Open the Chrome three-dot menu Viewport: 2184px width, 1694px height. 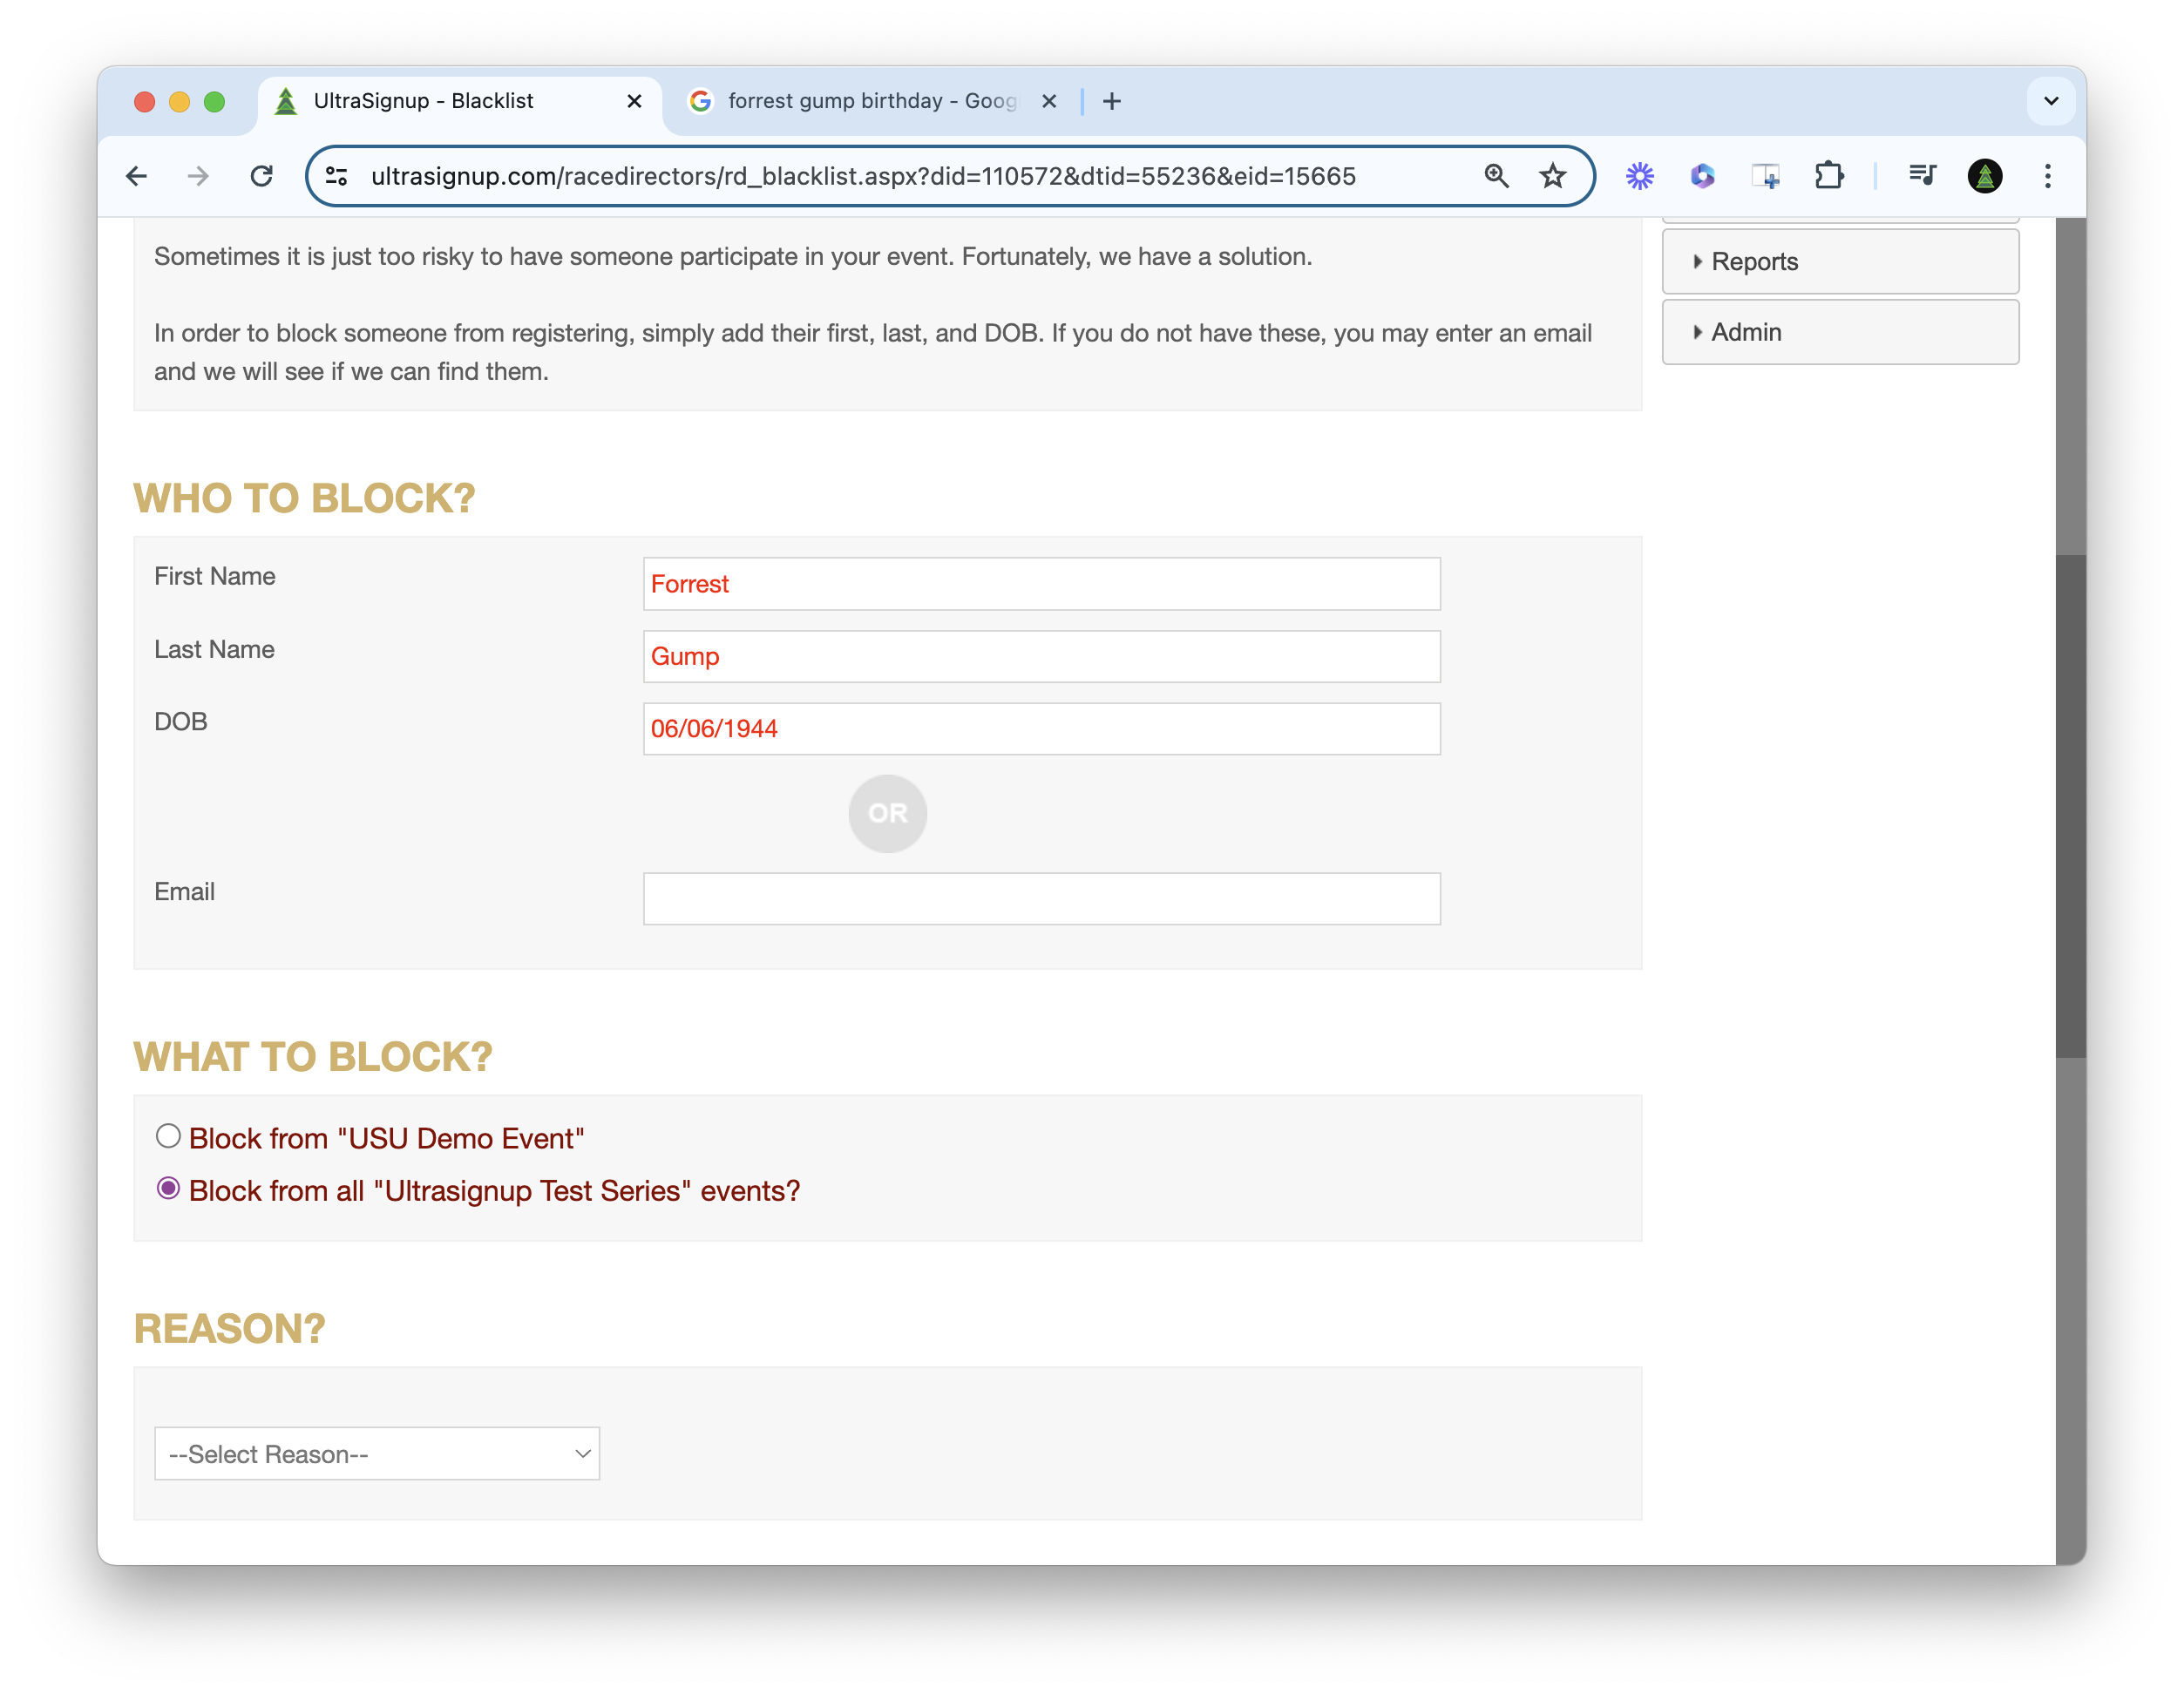tap(2047, 175)
